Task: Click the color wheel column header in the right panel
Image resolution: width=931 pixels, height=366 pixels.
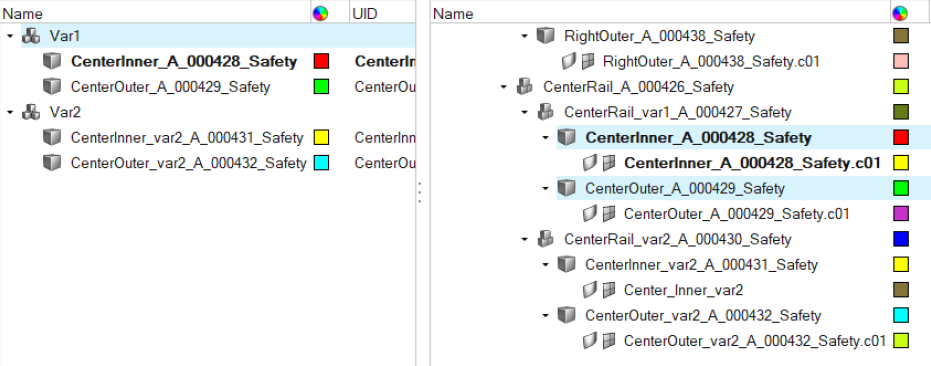Action: point(900,13)
